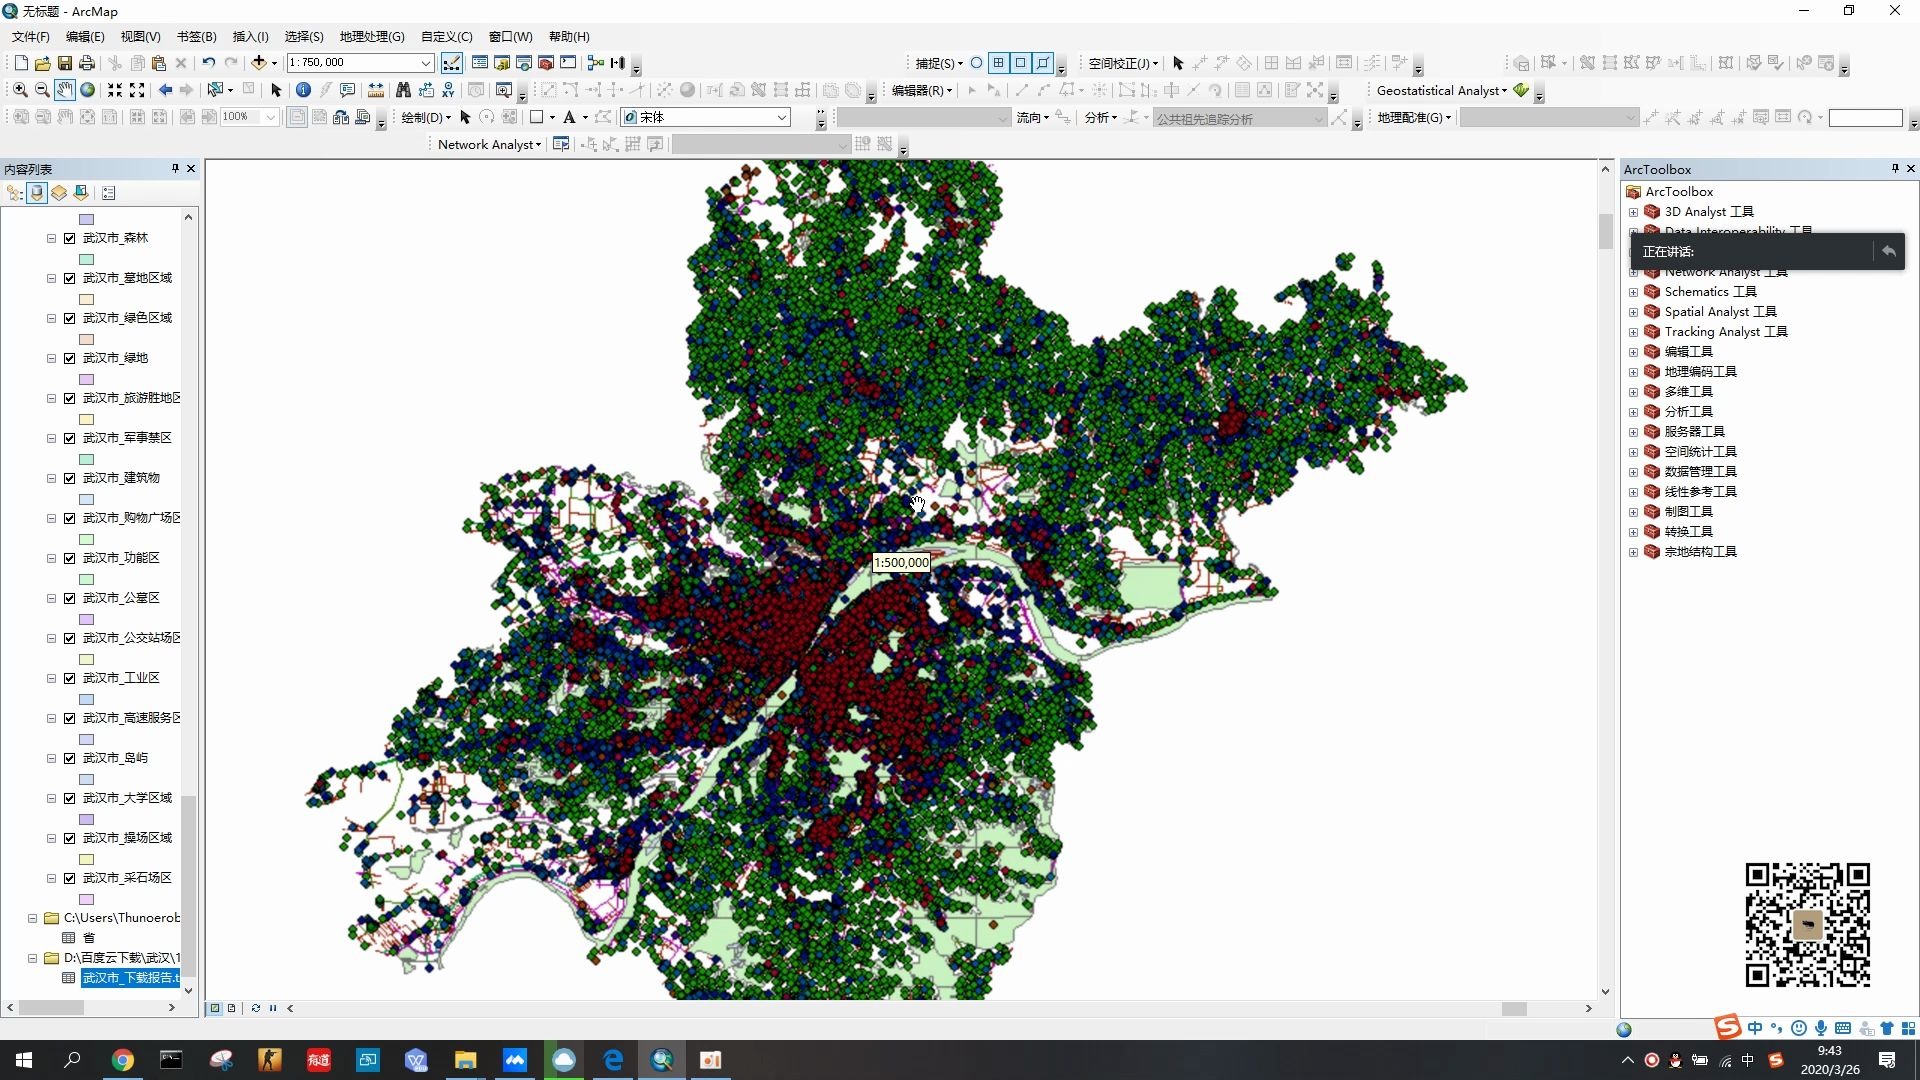Click Fixed Zoom In icon
The image size is (1920, 1080).
coord(115,90)
